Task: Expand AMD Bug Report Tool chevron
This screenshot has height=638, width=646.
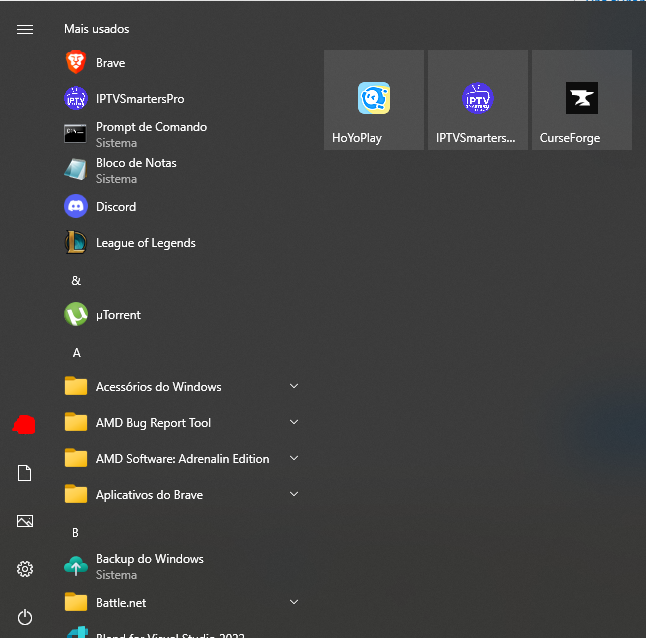Action: 294,422
